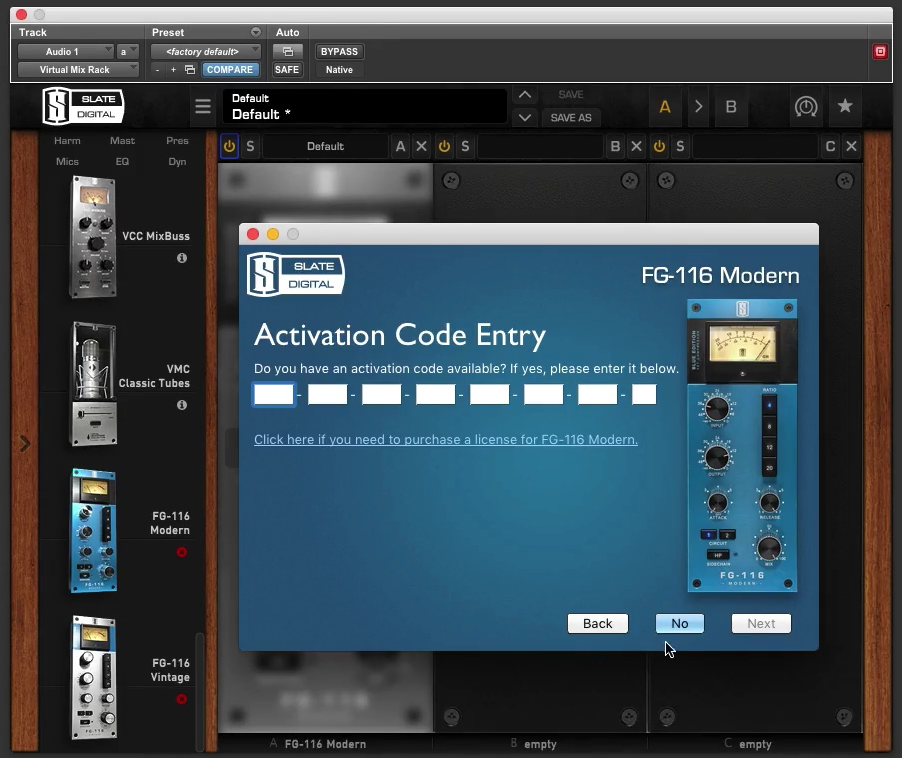Open the Default preset name display
This screenshot has width=902, height=758.
(x=365, y=106)
